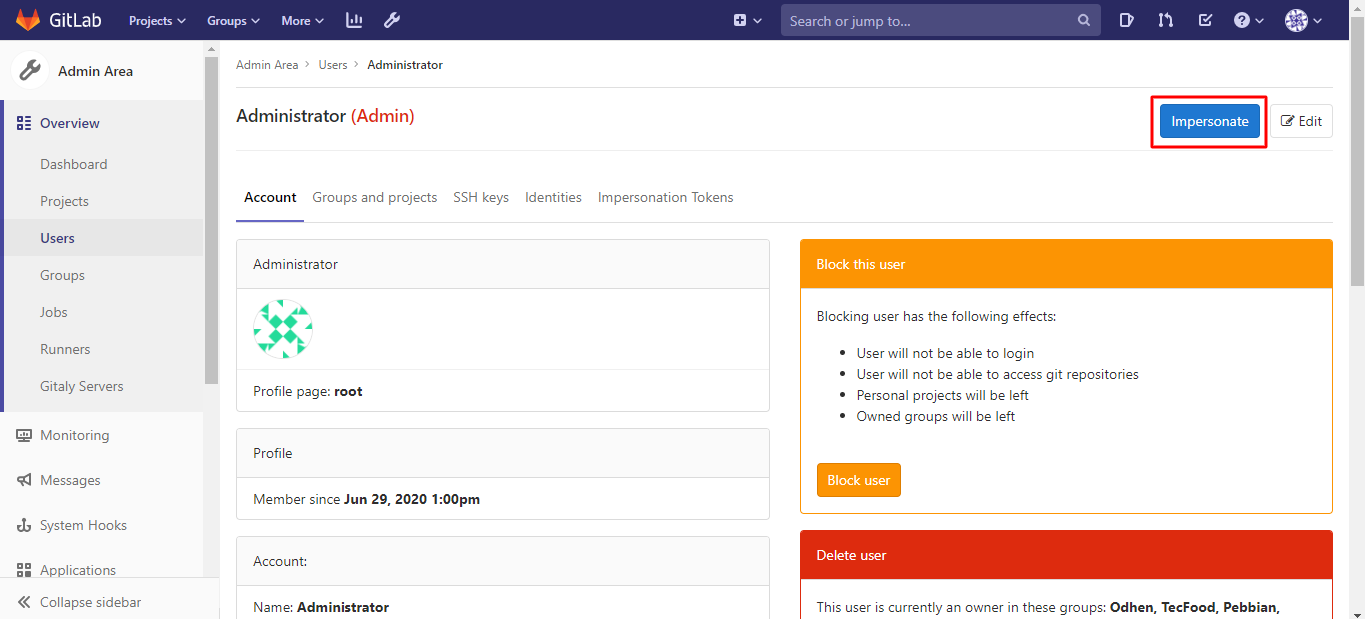Click the 'Delete user' panel heading
This screenshot has height=619, width=1365.
(1067, 555)
